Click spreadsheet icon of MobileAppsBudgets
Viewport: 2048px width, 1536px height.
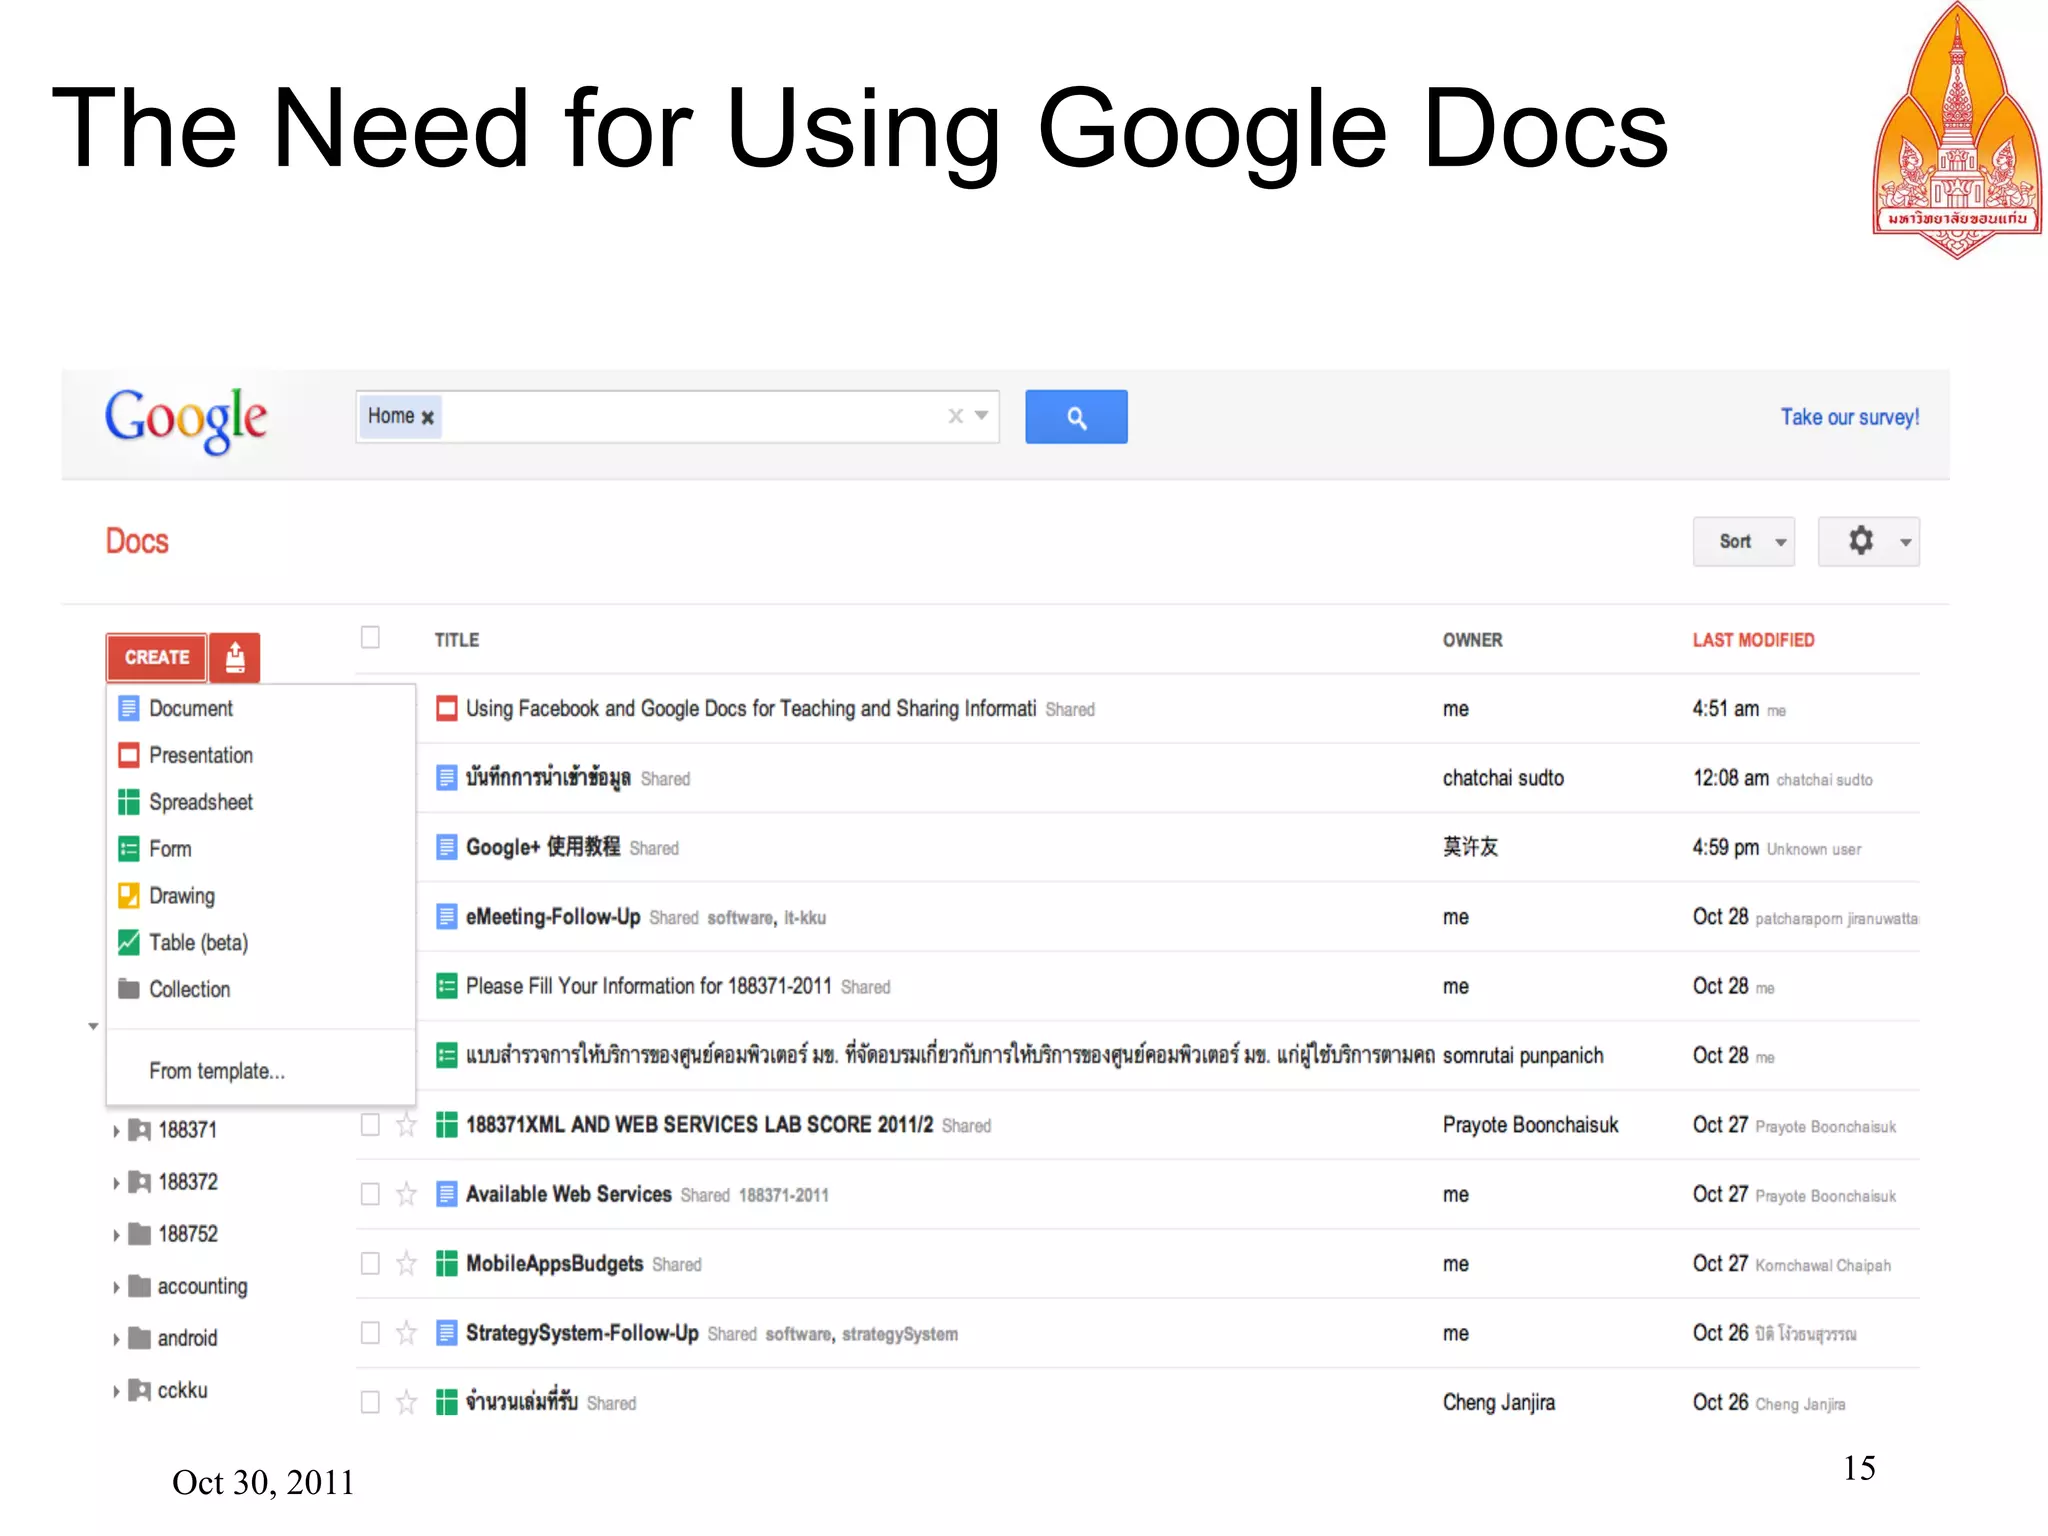[447, 1264]
